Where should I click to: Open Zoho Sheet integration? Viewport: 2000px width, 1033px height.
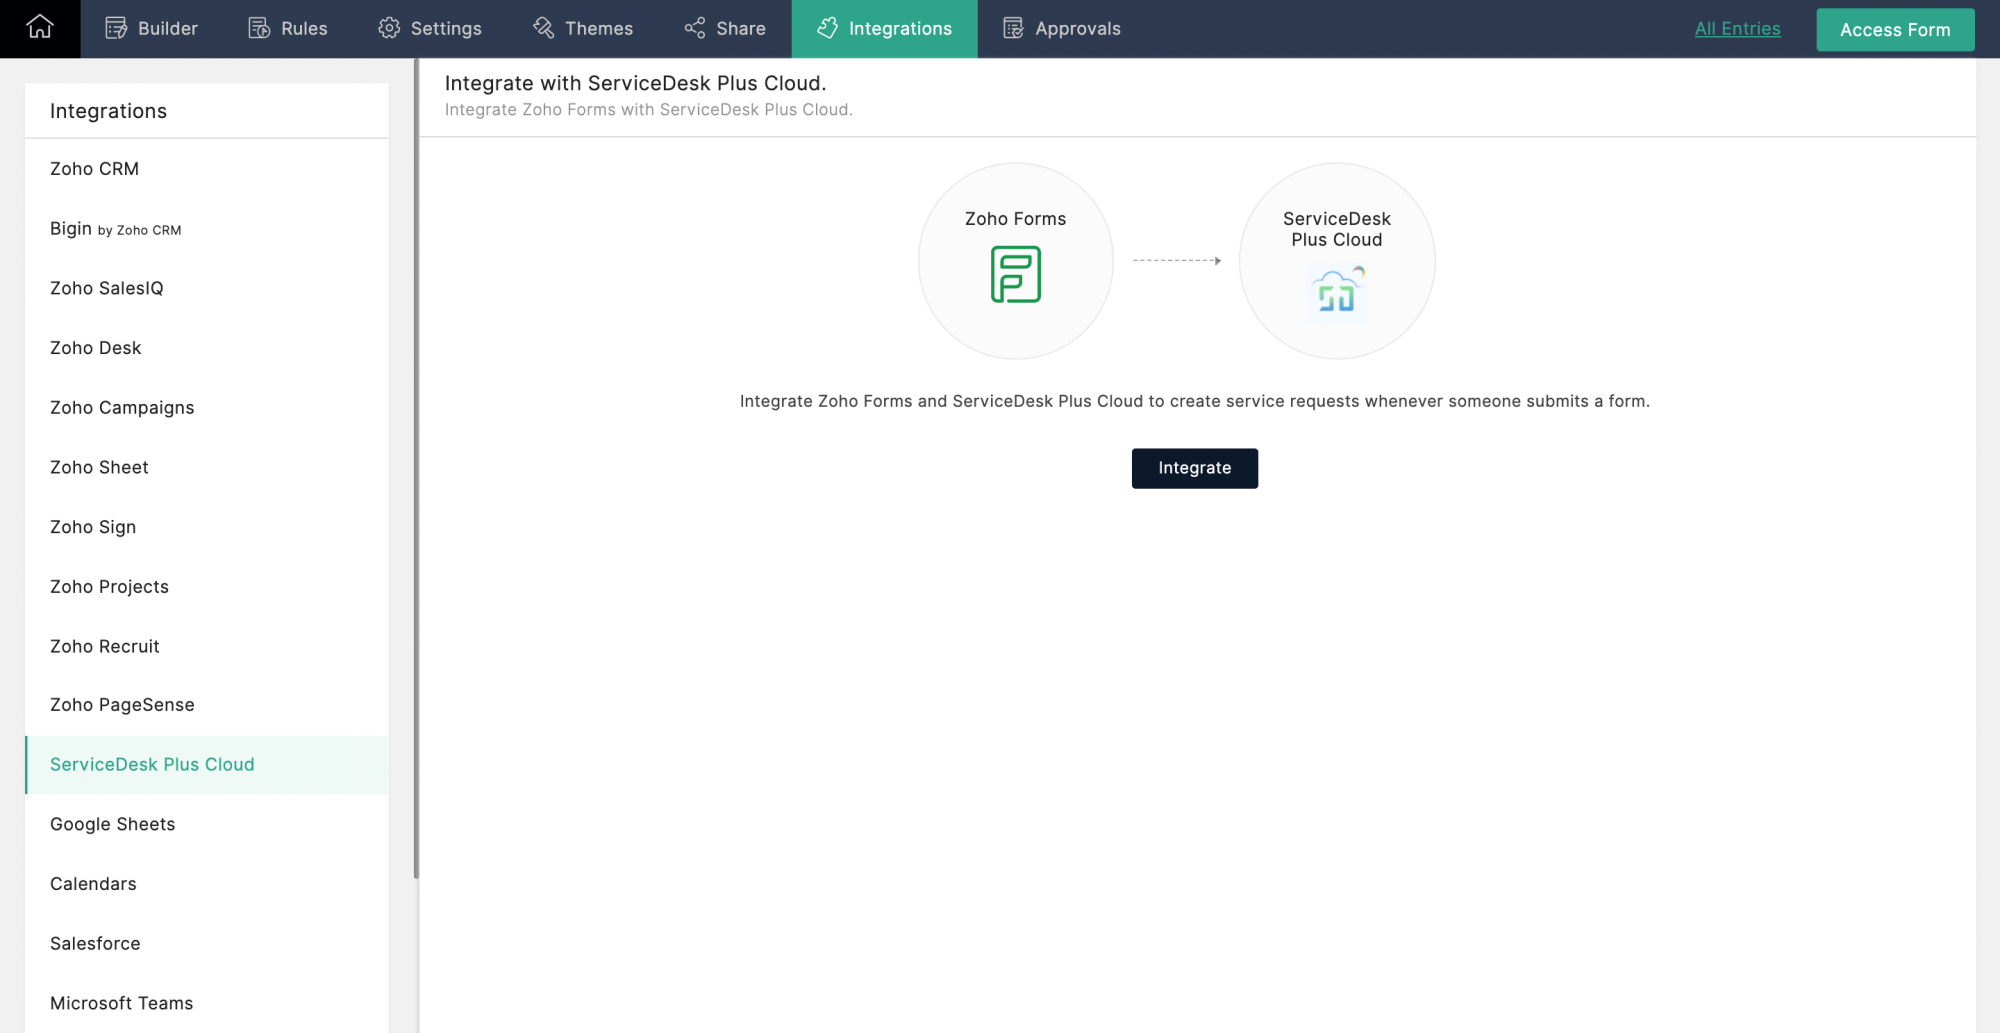pos(207,467)
